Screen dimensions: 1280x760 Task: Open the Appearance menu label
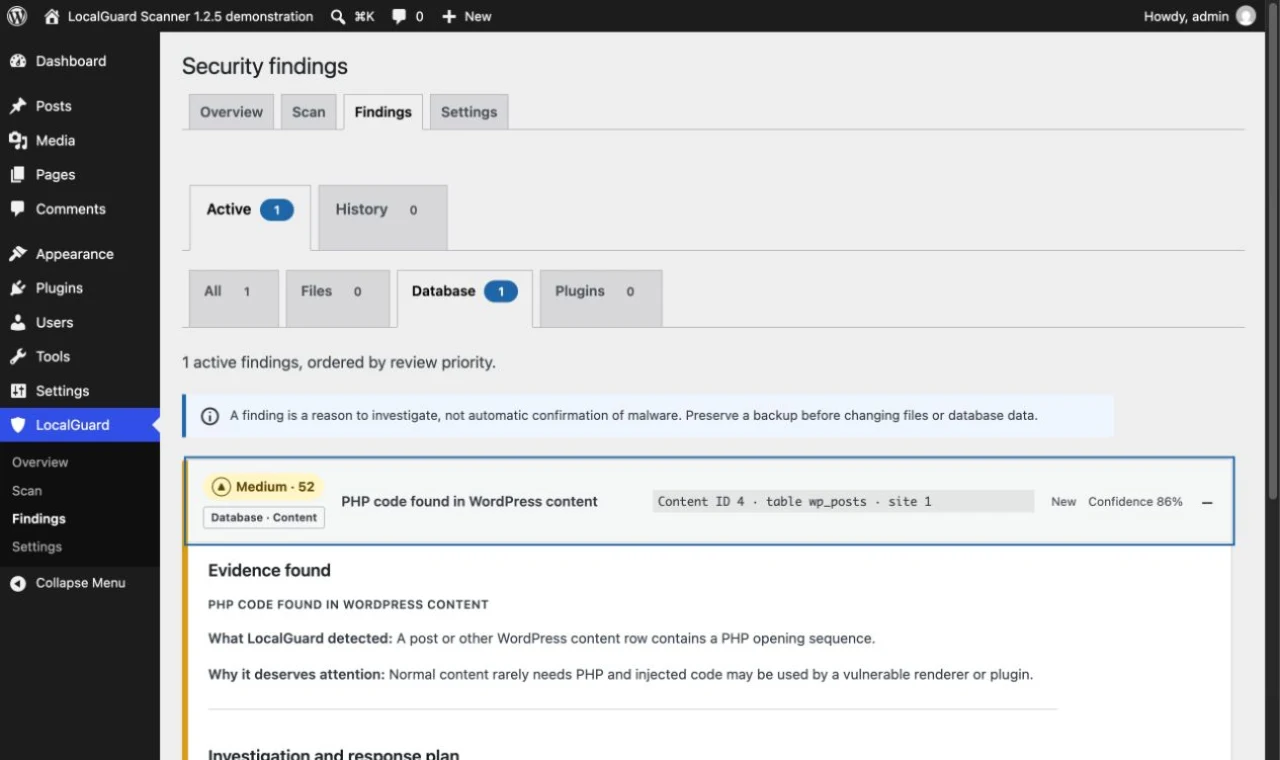tap(75, 254)
